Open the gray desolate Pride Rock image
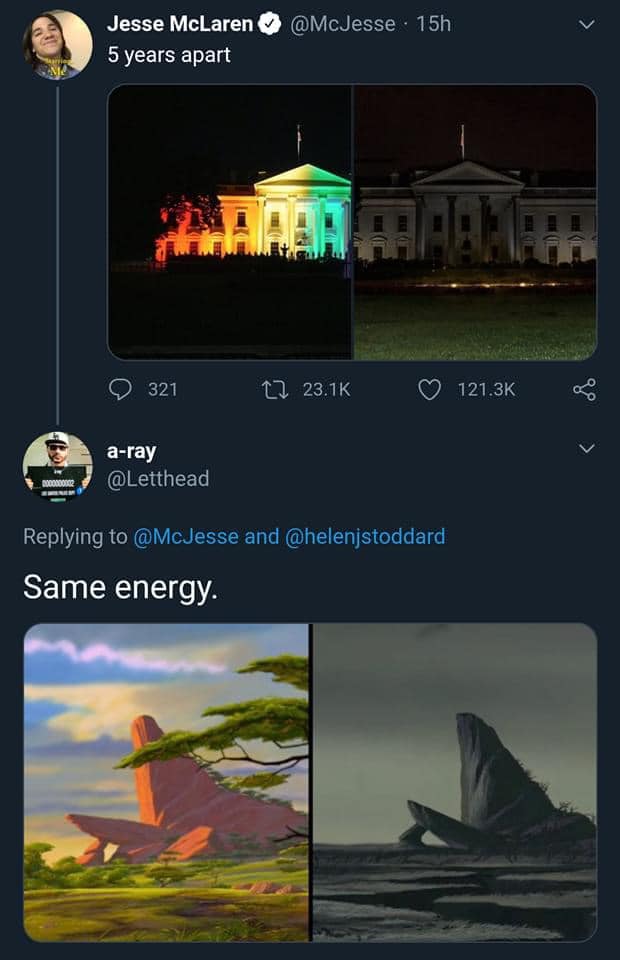 pyautogui.click(x=455, y=782)
